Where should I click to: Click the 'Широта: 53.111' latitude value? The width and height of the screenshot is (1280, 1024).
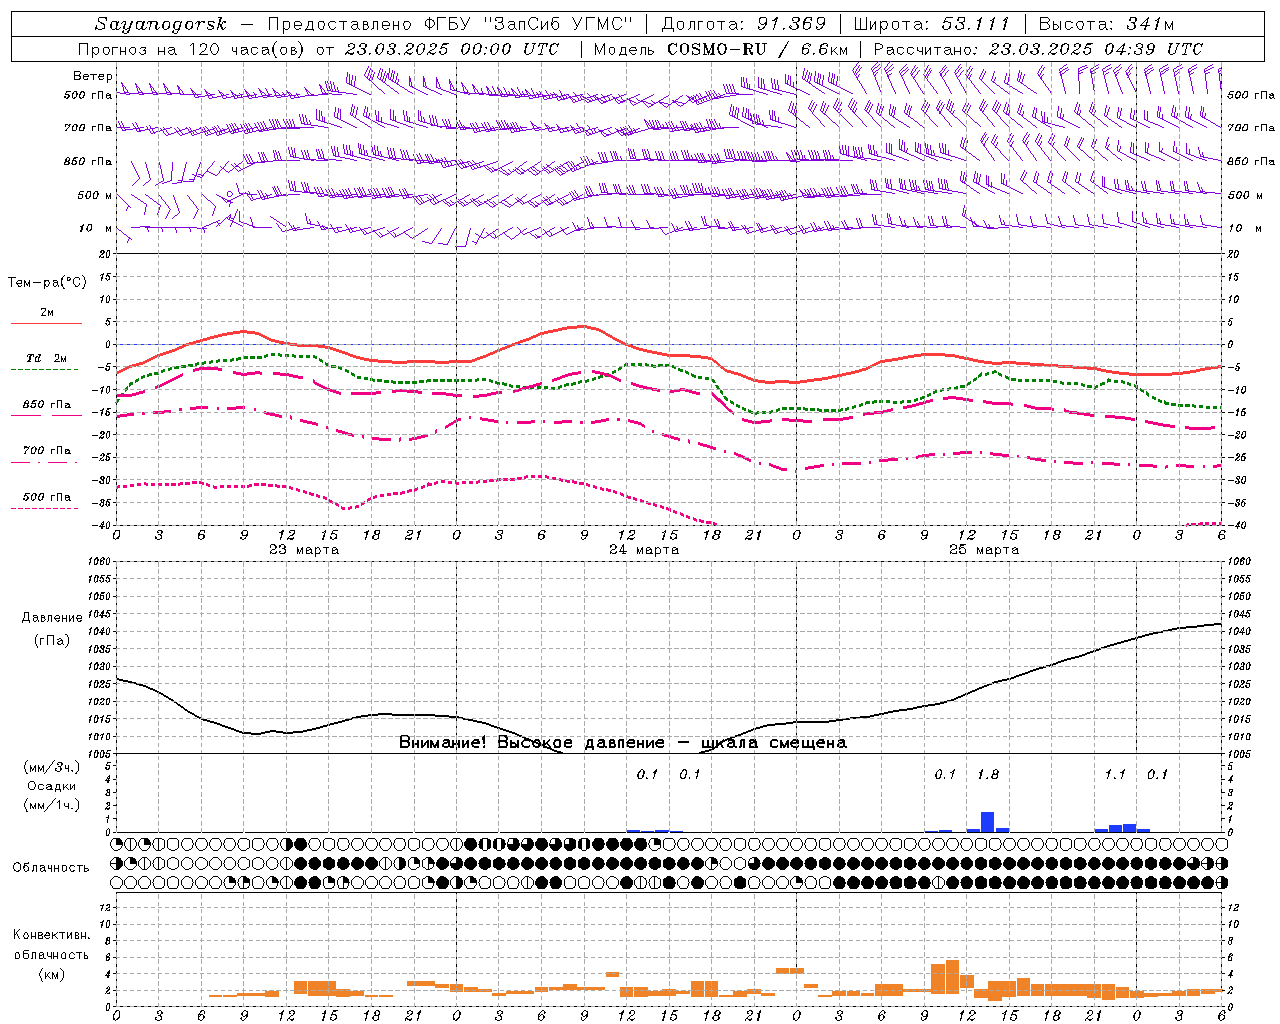[x=931, y=24]
